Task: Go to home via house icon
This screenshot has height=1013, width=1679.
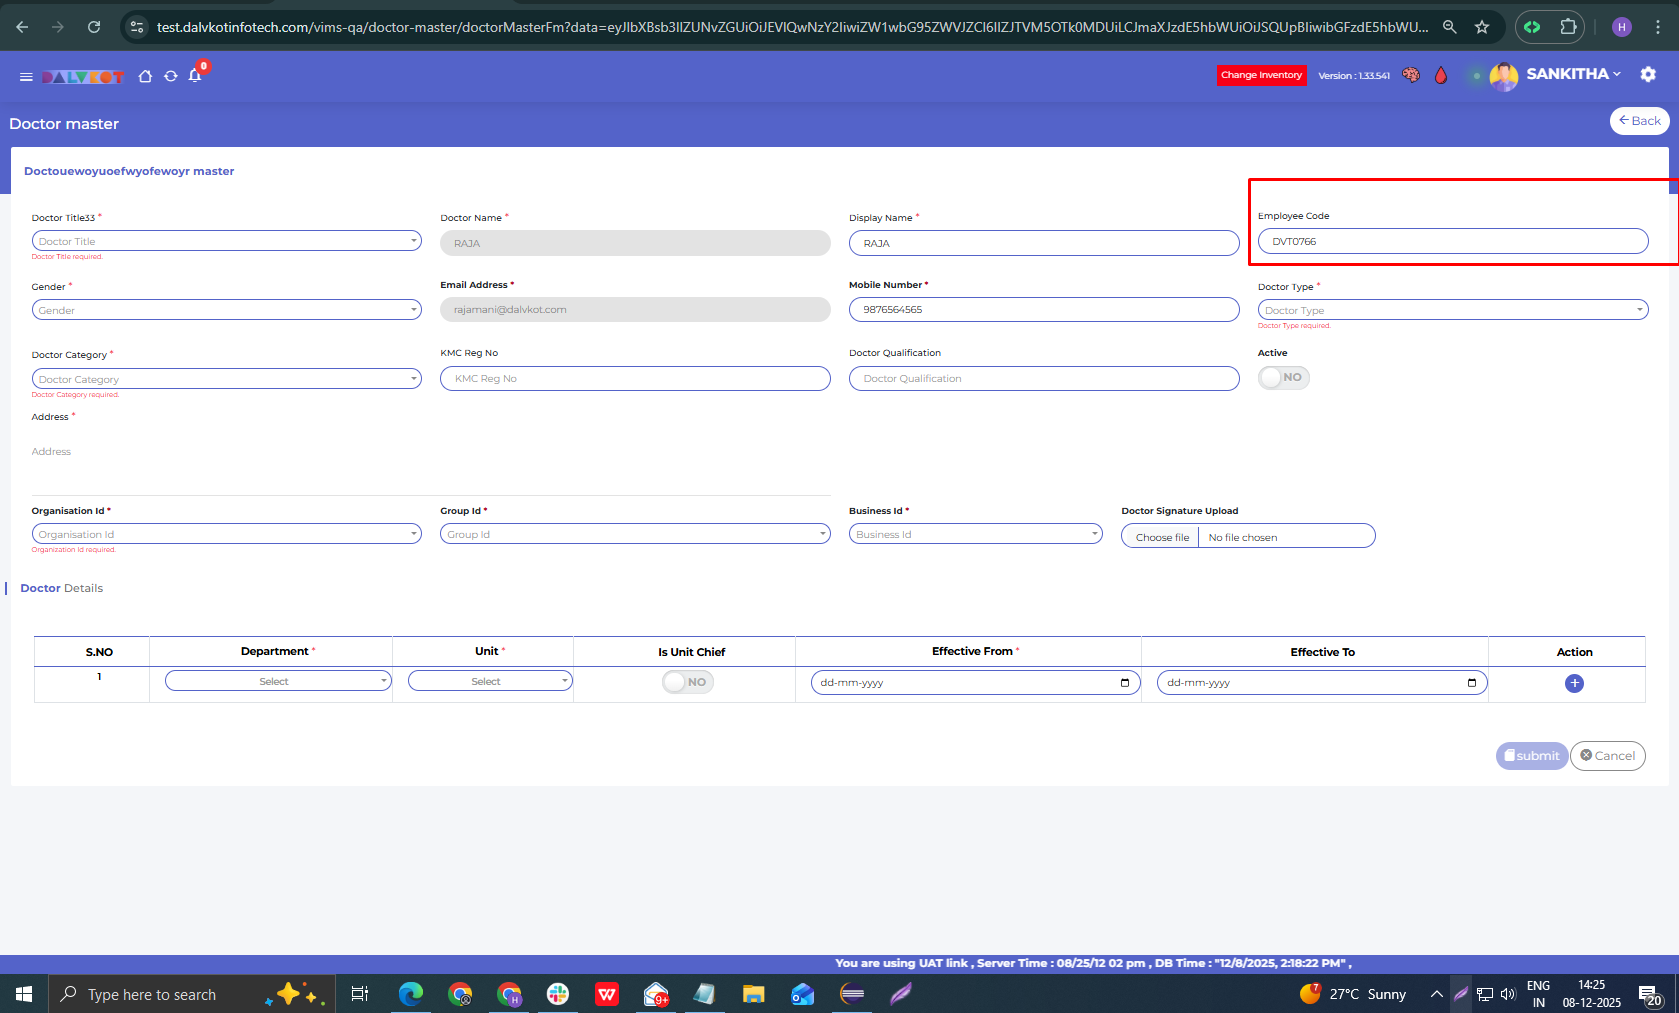Action: point(145,77)
